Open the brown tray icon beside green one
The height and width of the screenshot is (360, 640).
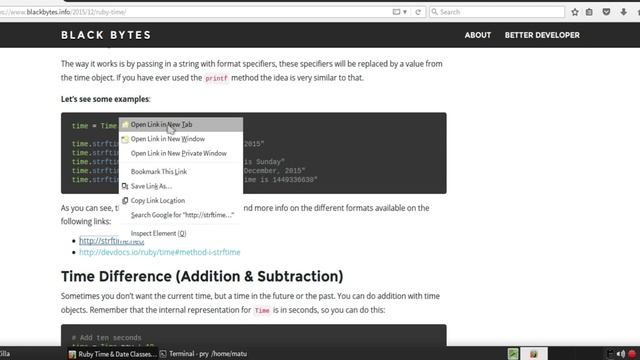[533, 354]
